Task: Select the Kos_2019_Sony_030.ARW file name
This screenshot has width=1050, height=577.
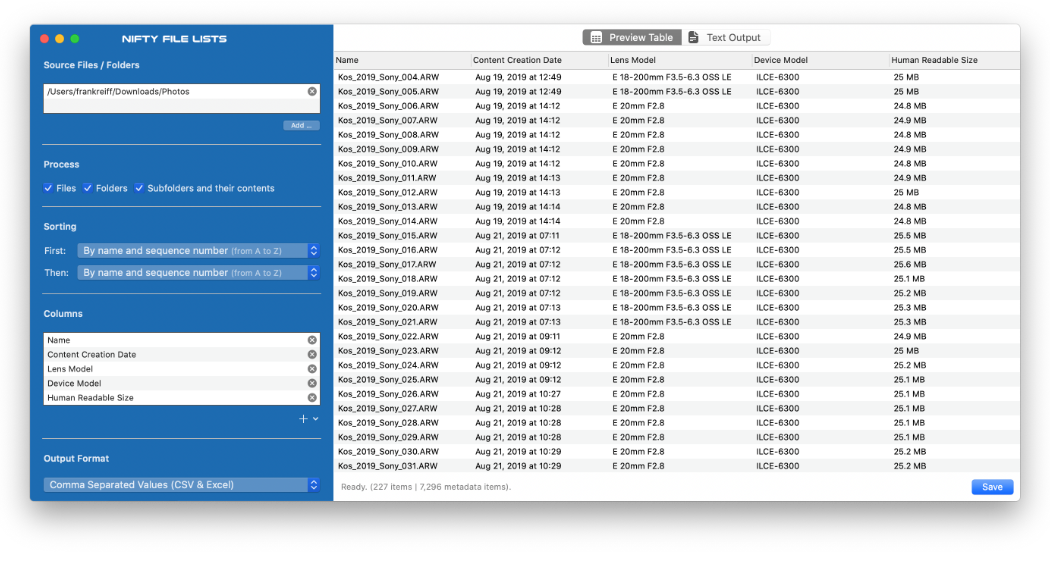Action: (388, 451)
